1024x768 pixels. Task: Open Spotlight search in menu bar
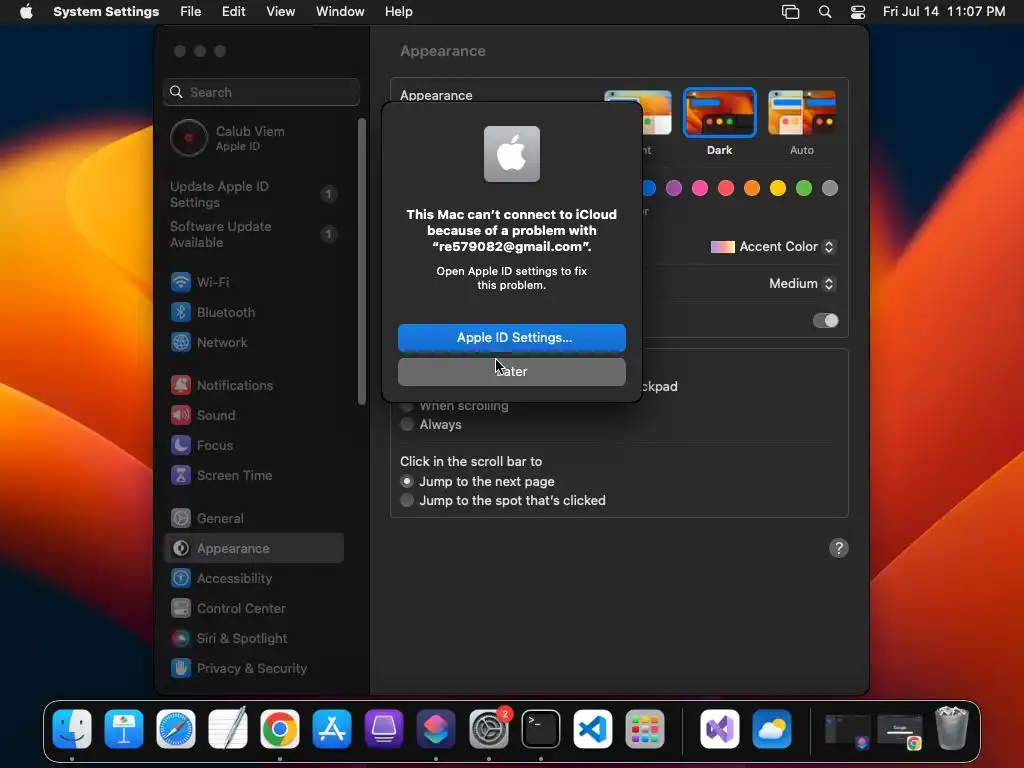pos(825,12)
